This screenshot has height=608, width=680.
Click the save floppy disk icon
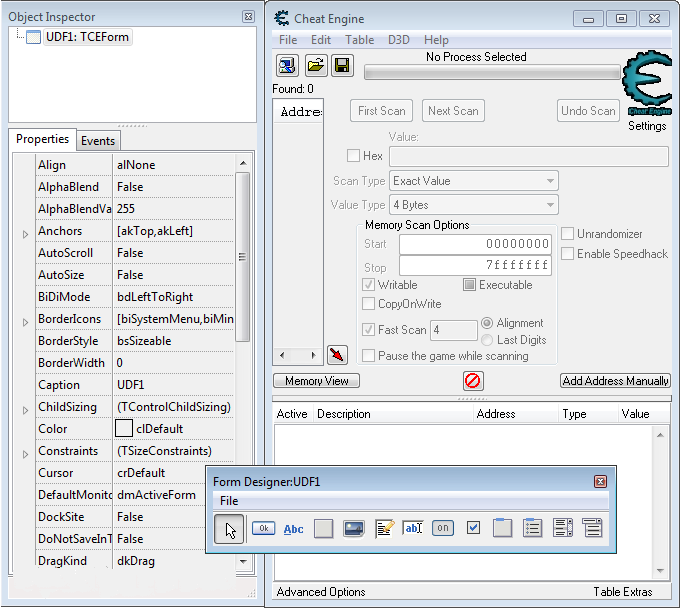[343, 66]
